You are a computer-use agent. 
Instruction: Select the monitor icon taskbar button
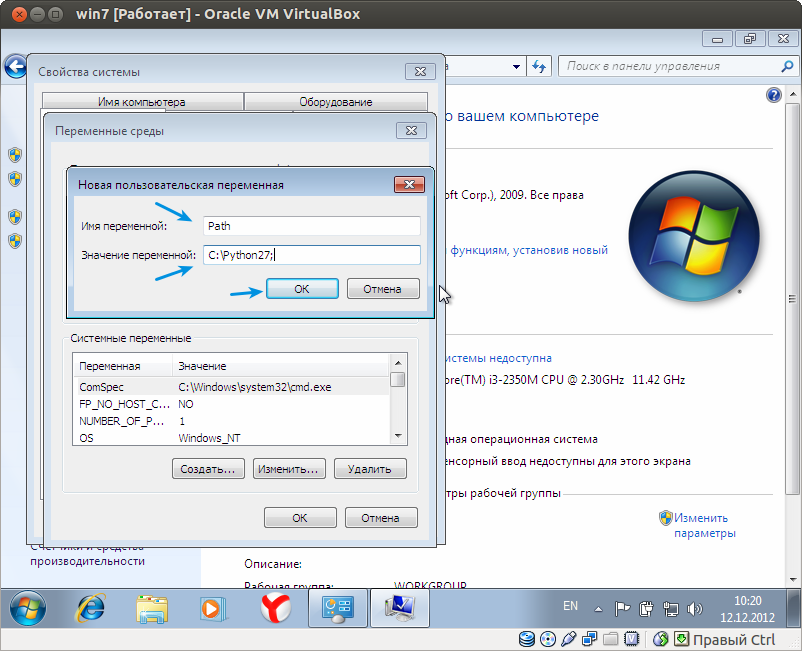coord(399,608)
